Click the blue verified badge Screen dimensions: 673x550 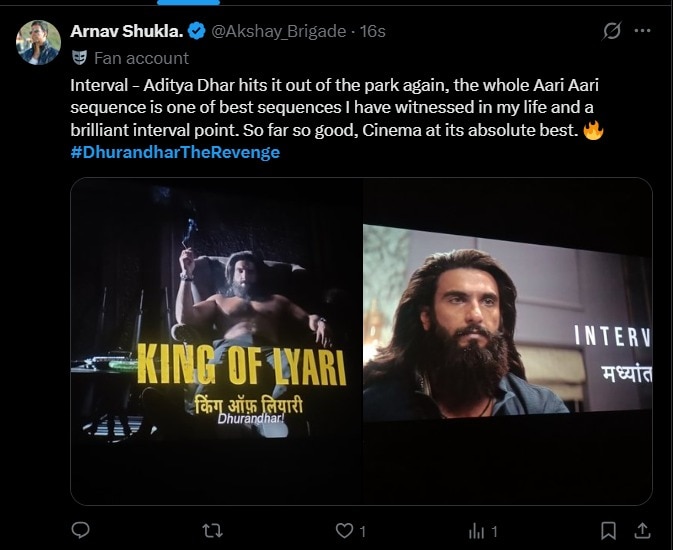point(195,32)
